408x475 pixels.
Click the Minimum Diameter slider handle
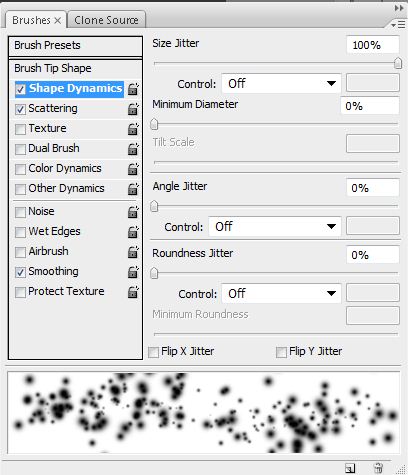pyautogui.click(x=154, y=124)
